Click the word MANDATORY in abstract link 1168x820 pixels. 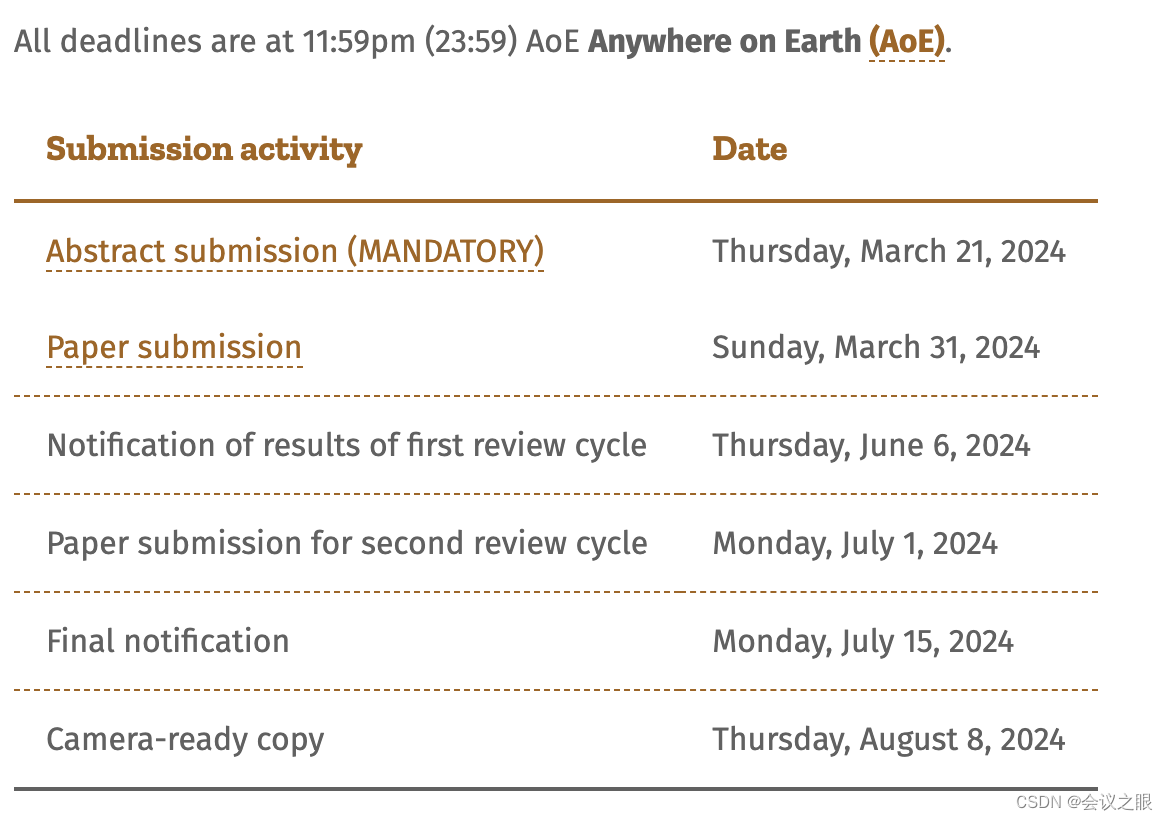(446, 252)
